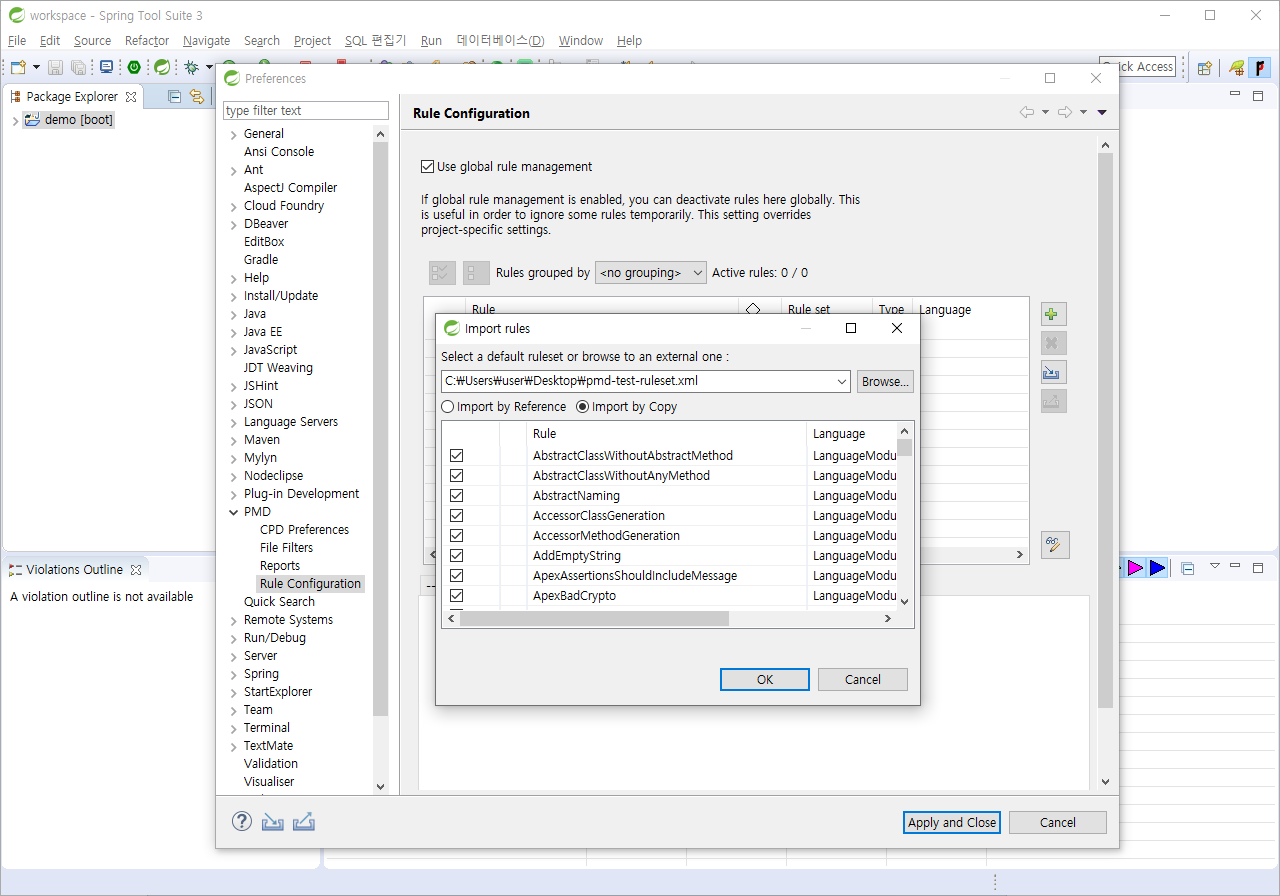This screenshot has height=896, width=1280.
Task: Click the Check all rules icon
Action: coord(442,273)
